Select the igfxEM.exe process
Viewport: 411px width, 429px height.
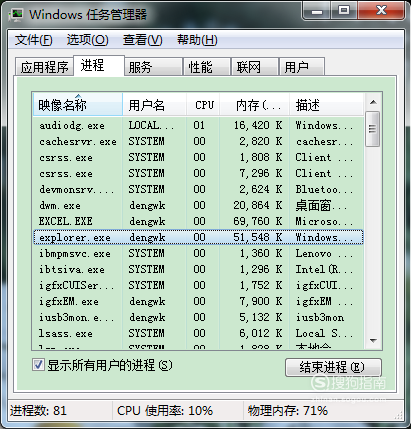coord(198,301)
